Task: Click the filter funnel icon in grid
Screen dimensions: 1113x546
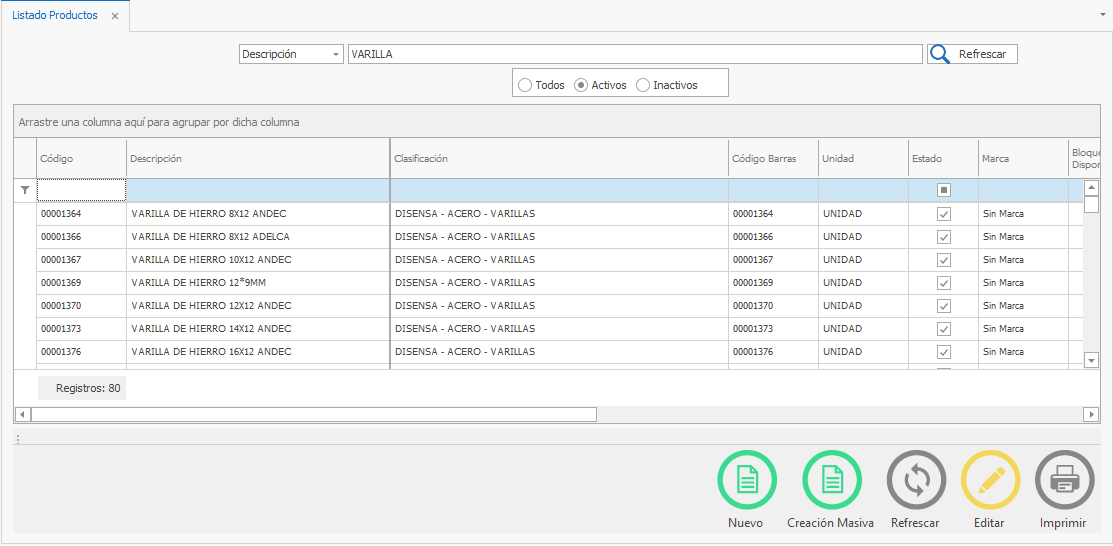Action: point(25,190)
